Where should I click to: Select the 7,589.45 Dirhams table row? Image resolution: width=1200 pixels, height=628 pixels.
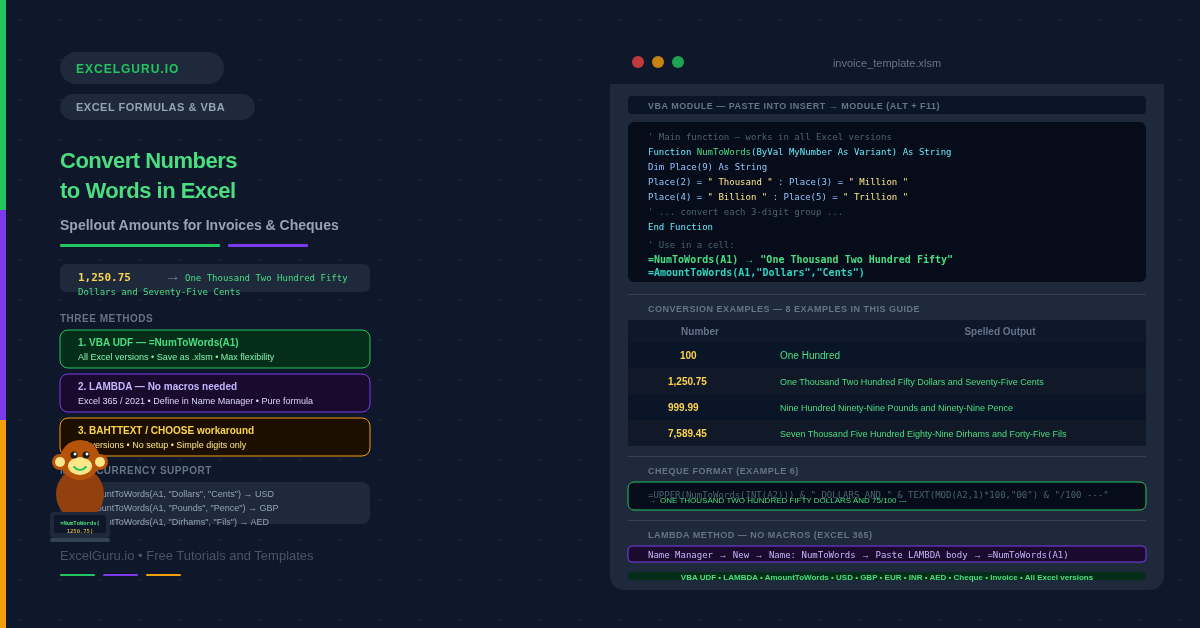click(887, 433)
